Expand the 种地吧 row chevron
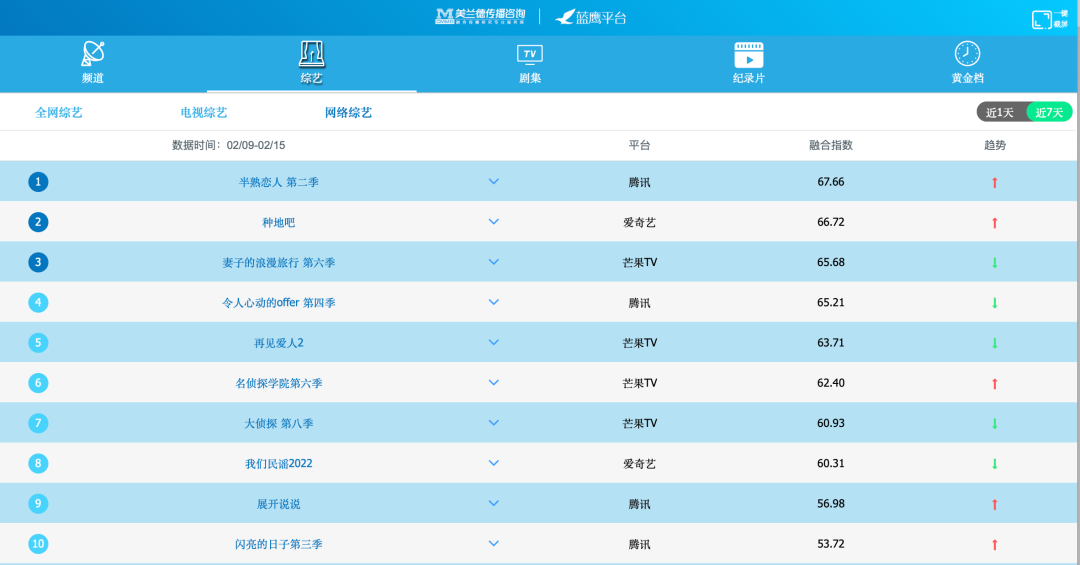Screen dimensions: 1080x565 [493, 222]
